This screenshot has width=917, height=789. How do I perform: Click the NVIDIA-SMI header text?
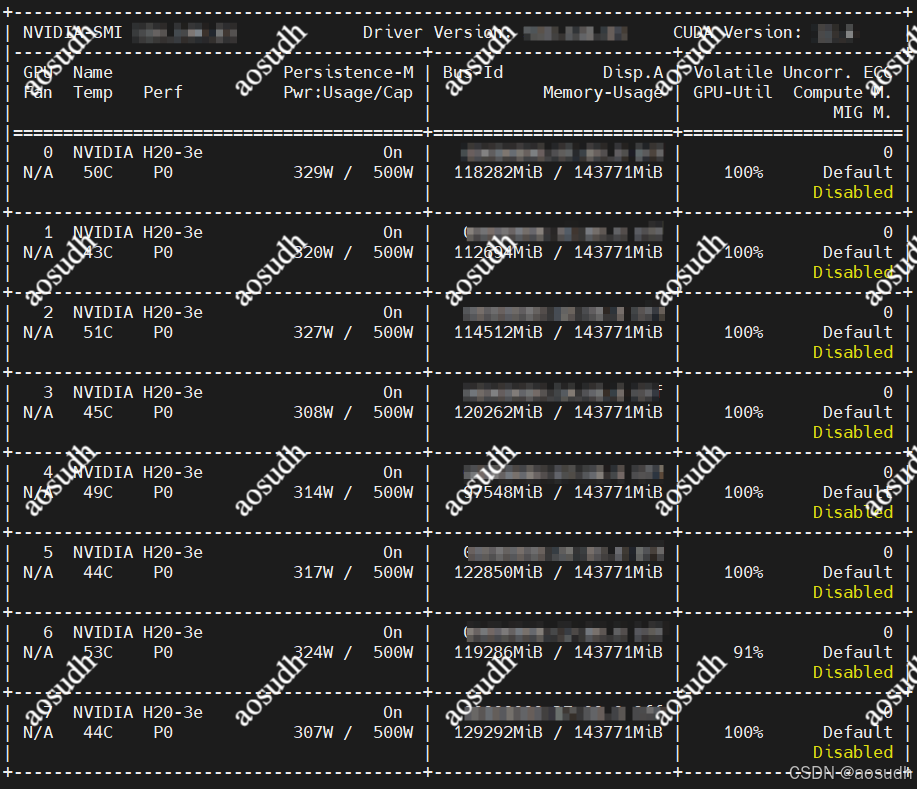[x=73, y=32]
